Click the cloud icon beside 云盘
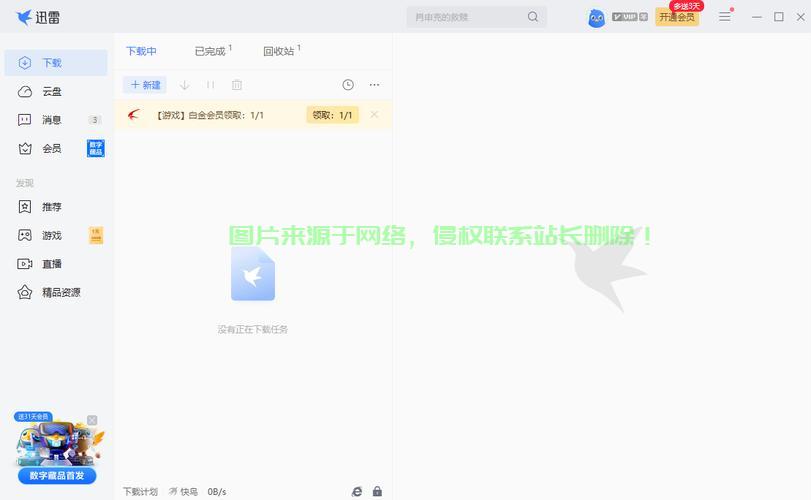811x500 pixels. click(25, 92)
